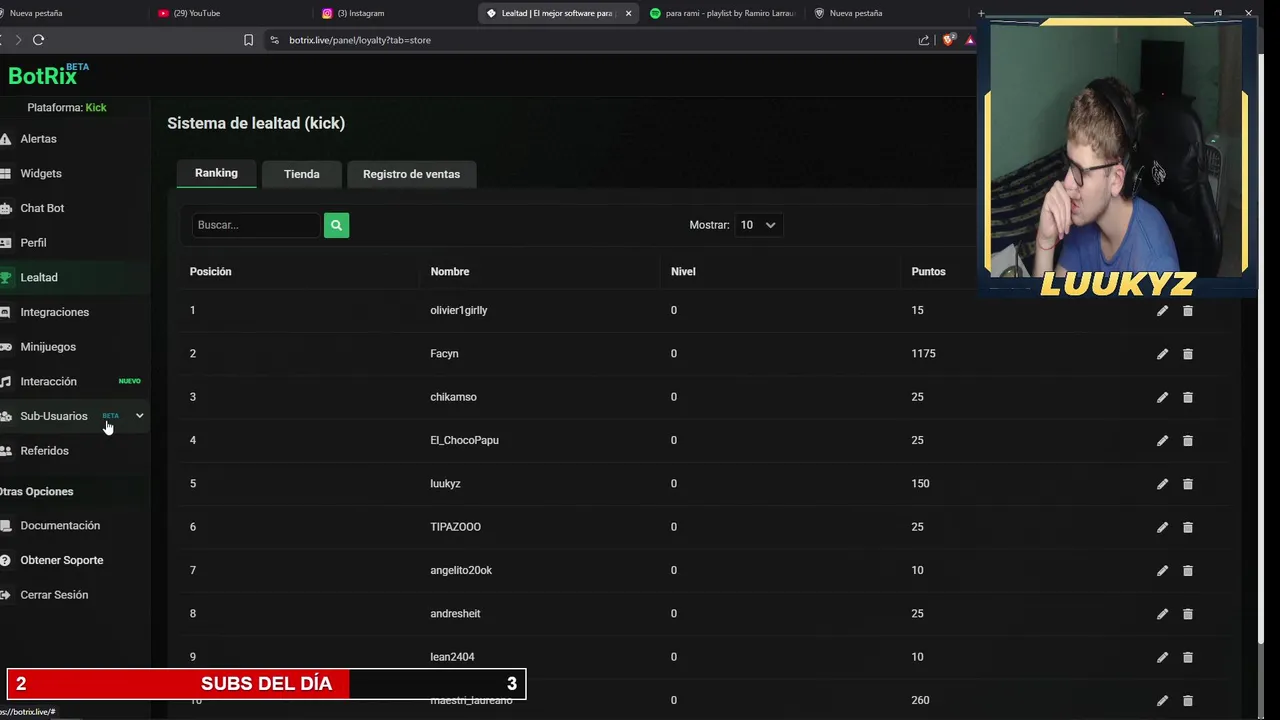Delete the olivier1girlly row with trash icon
Image resolution: width=1280 pixels, height=720 pixels.
pyautogui.click(x=1188, y=311)
